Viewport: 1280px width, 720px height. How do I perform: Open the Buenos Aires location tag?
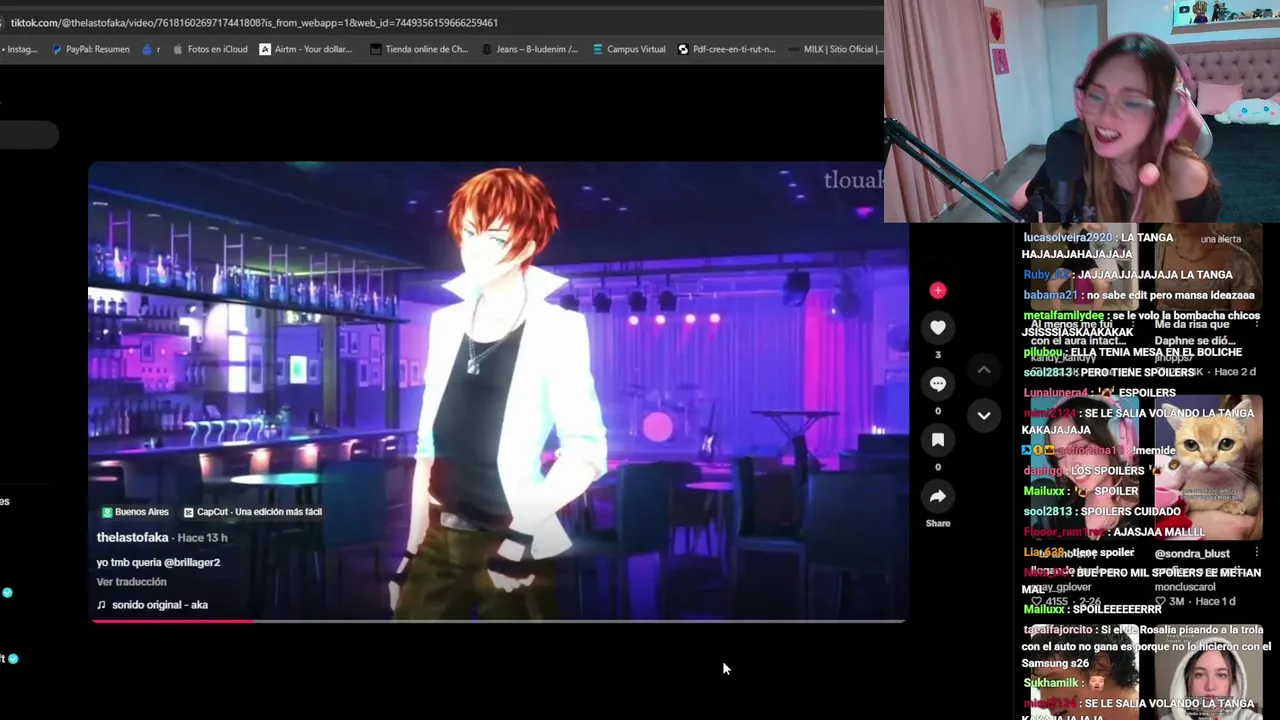(x=135, y=512)
